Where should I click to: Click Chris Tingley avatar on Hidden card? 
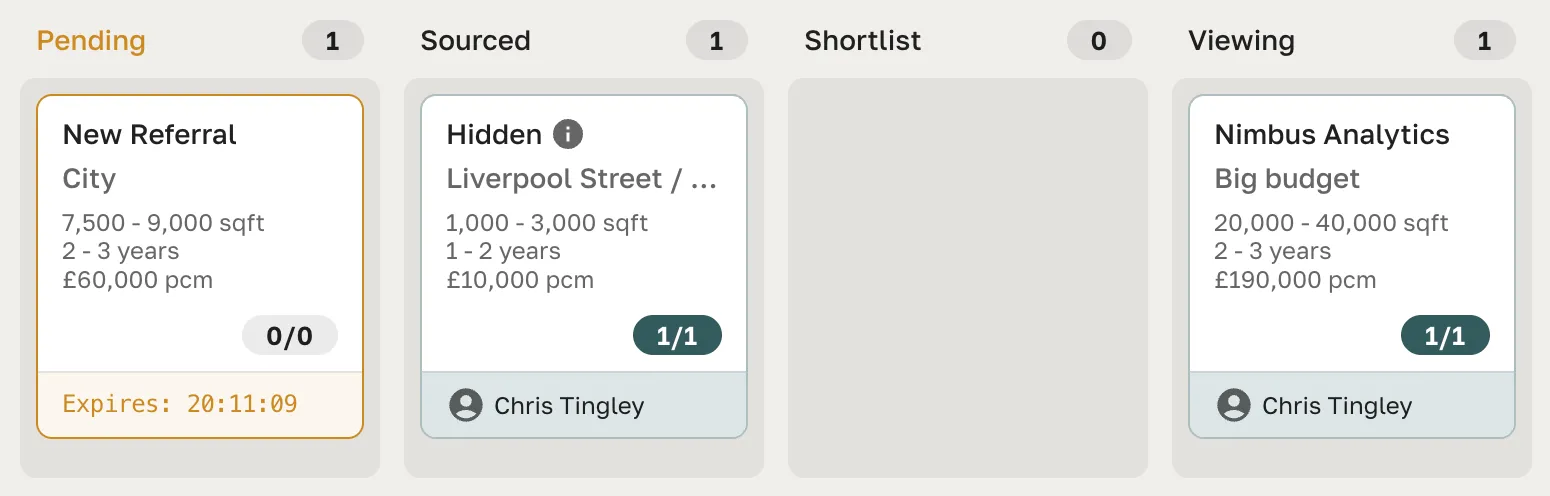click(466, 405)
